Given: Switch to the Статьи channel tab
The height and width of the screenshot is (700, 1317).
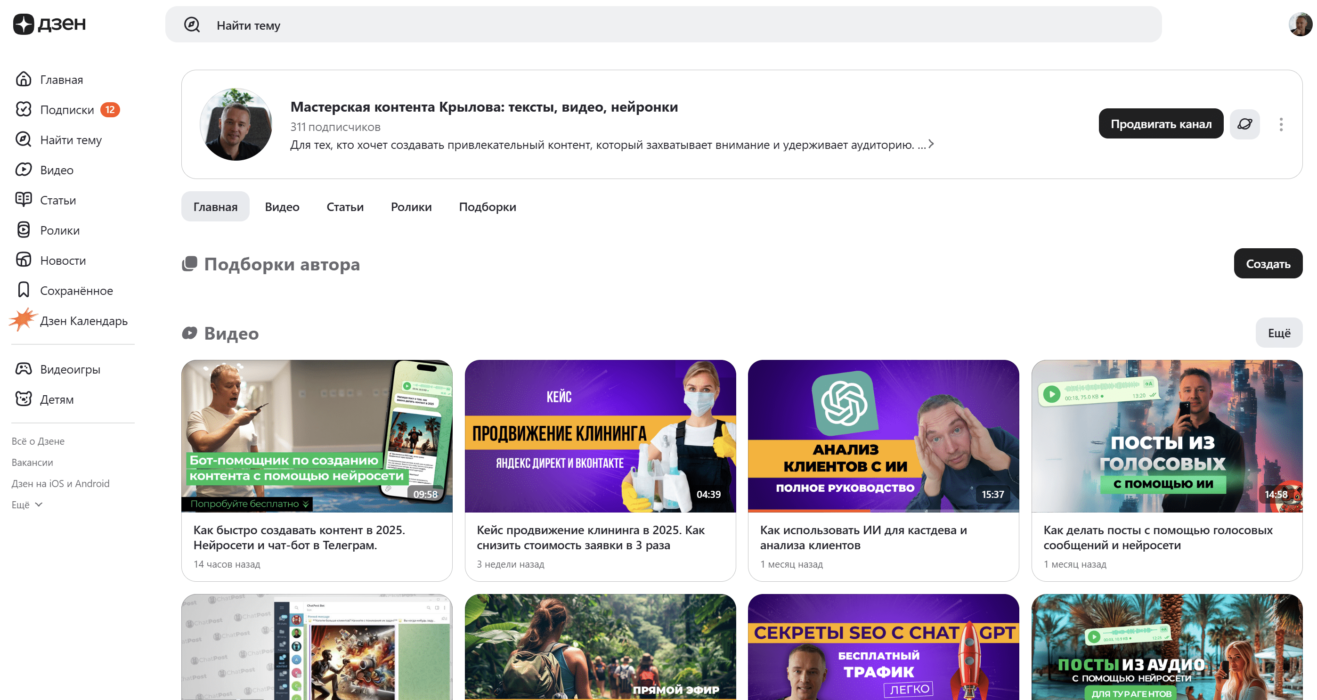Looking at the screenshot, I should [345, 207].
